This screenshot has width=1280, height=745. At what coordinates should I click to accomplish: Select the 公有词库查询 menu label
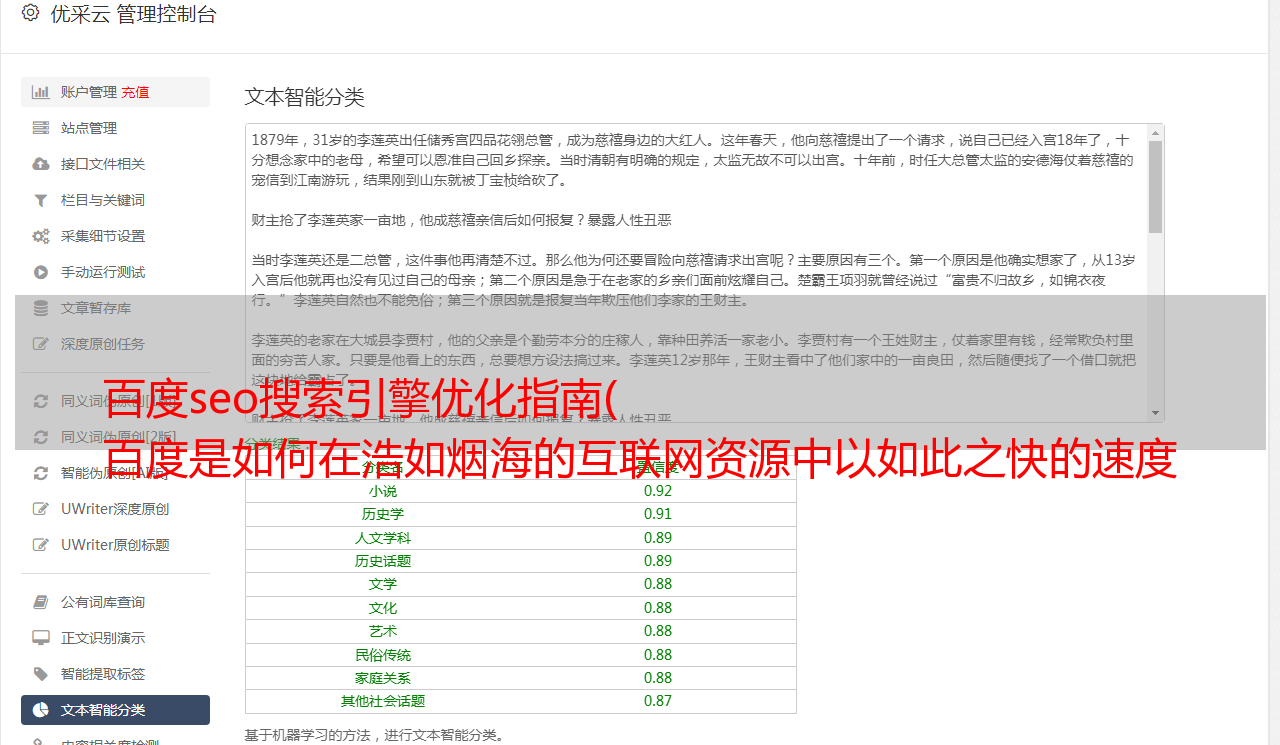[103, 602]
